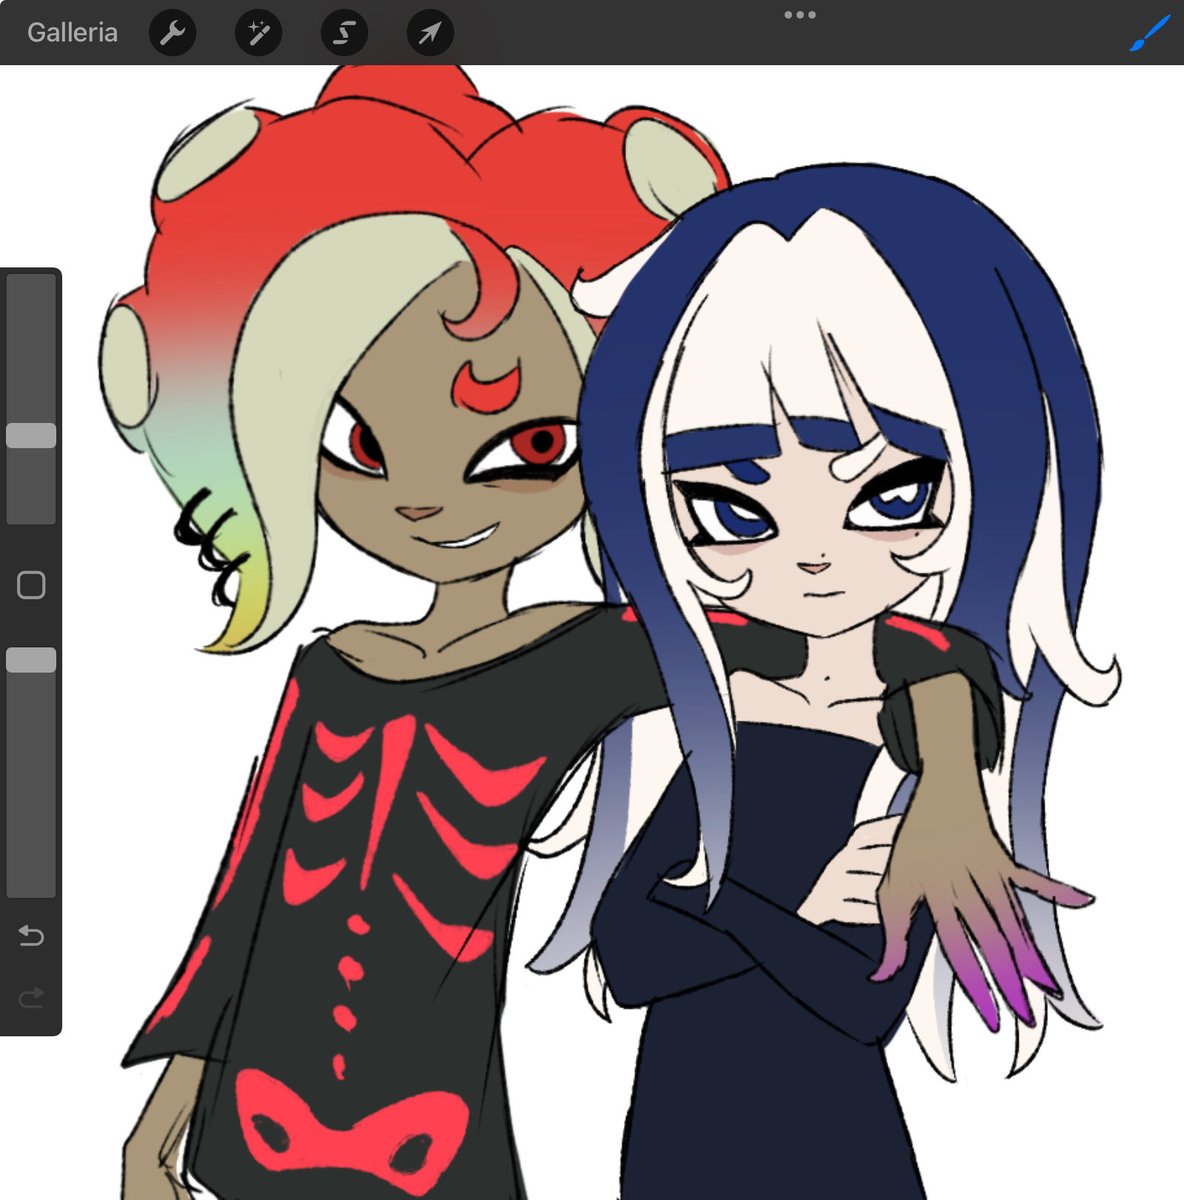Open the Galleria gallery view

click(x=72, y=33)
